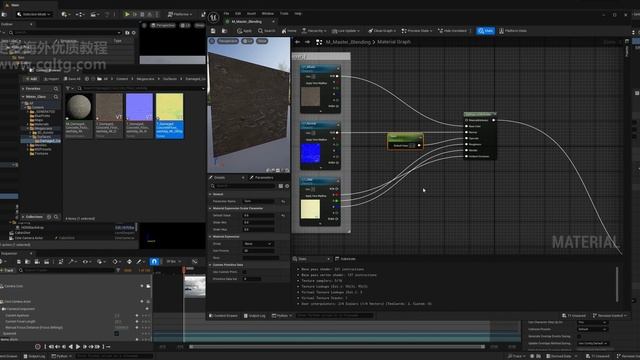This screenshot has height=360, width=640.
Task: Click the Content Drawer button in material editor
Action: (x=223, y=316)
